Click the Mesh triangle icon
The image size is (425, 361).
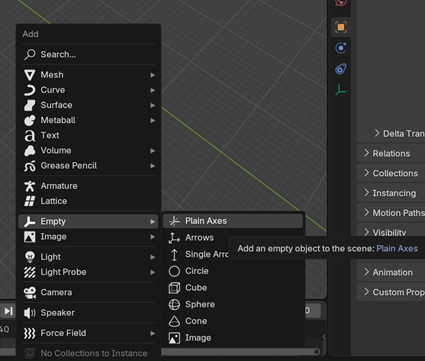(30, 75)
